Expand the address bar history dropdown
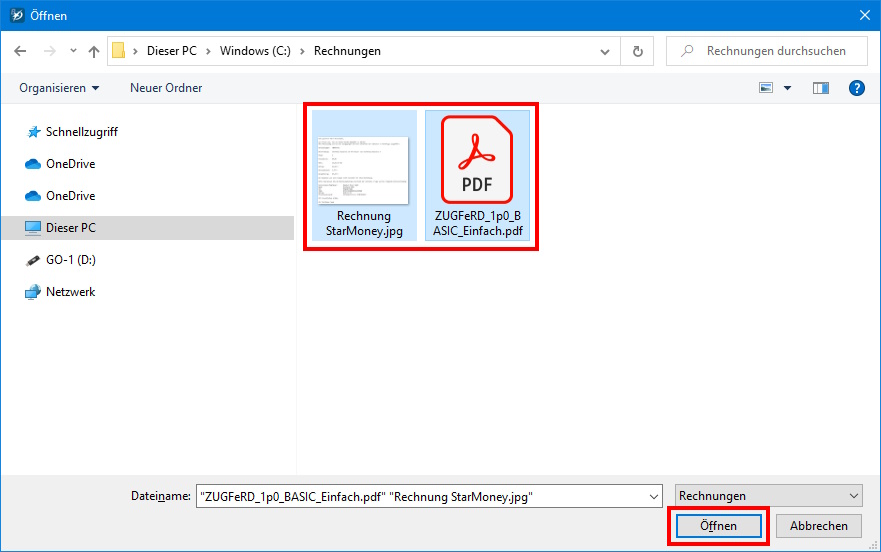This screenshot has width=881, height=552. point(605,51)
